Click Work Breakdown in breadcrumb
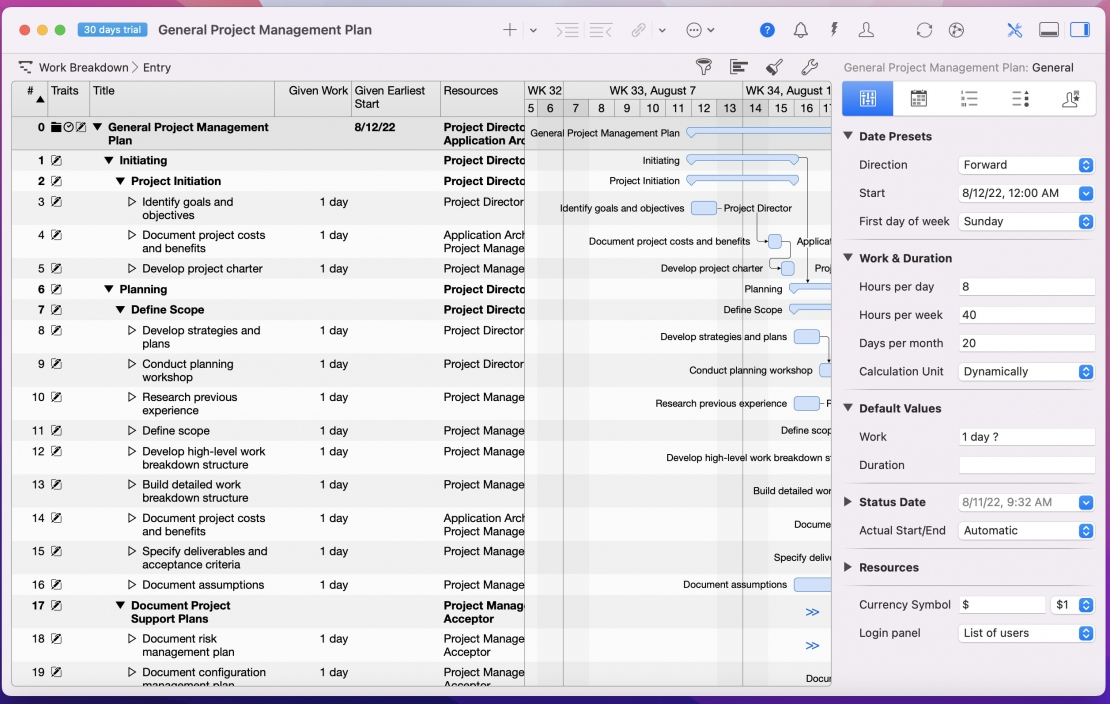 click(83, 68)
